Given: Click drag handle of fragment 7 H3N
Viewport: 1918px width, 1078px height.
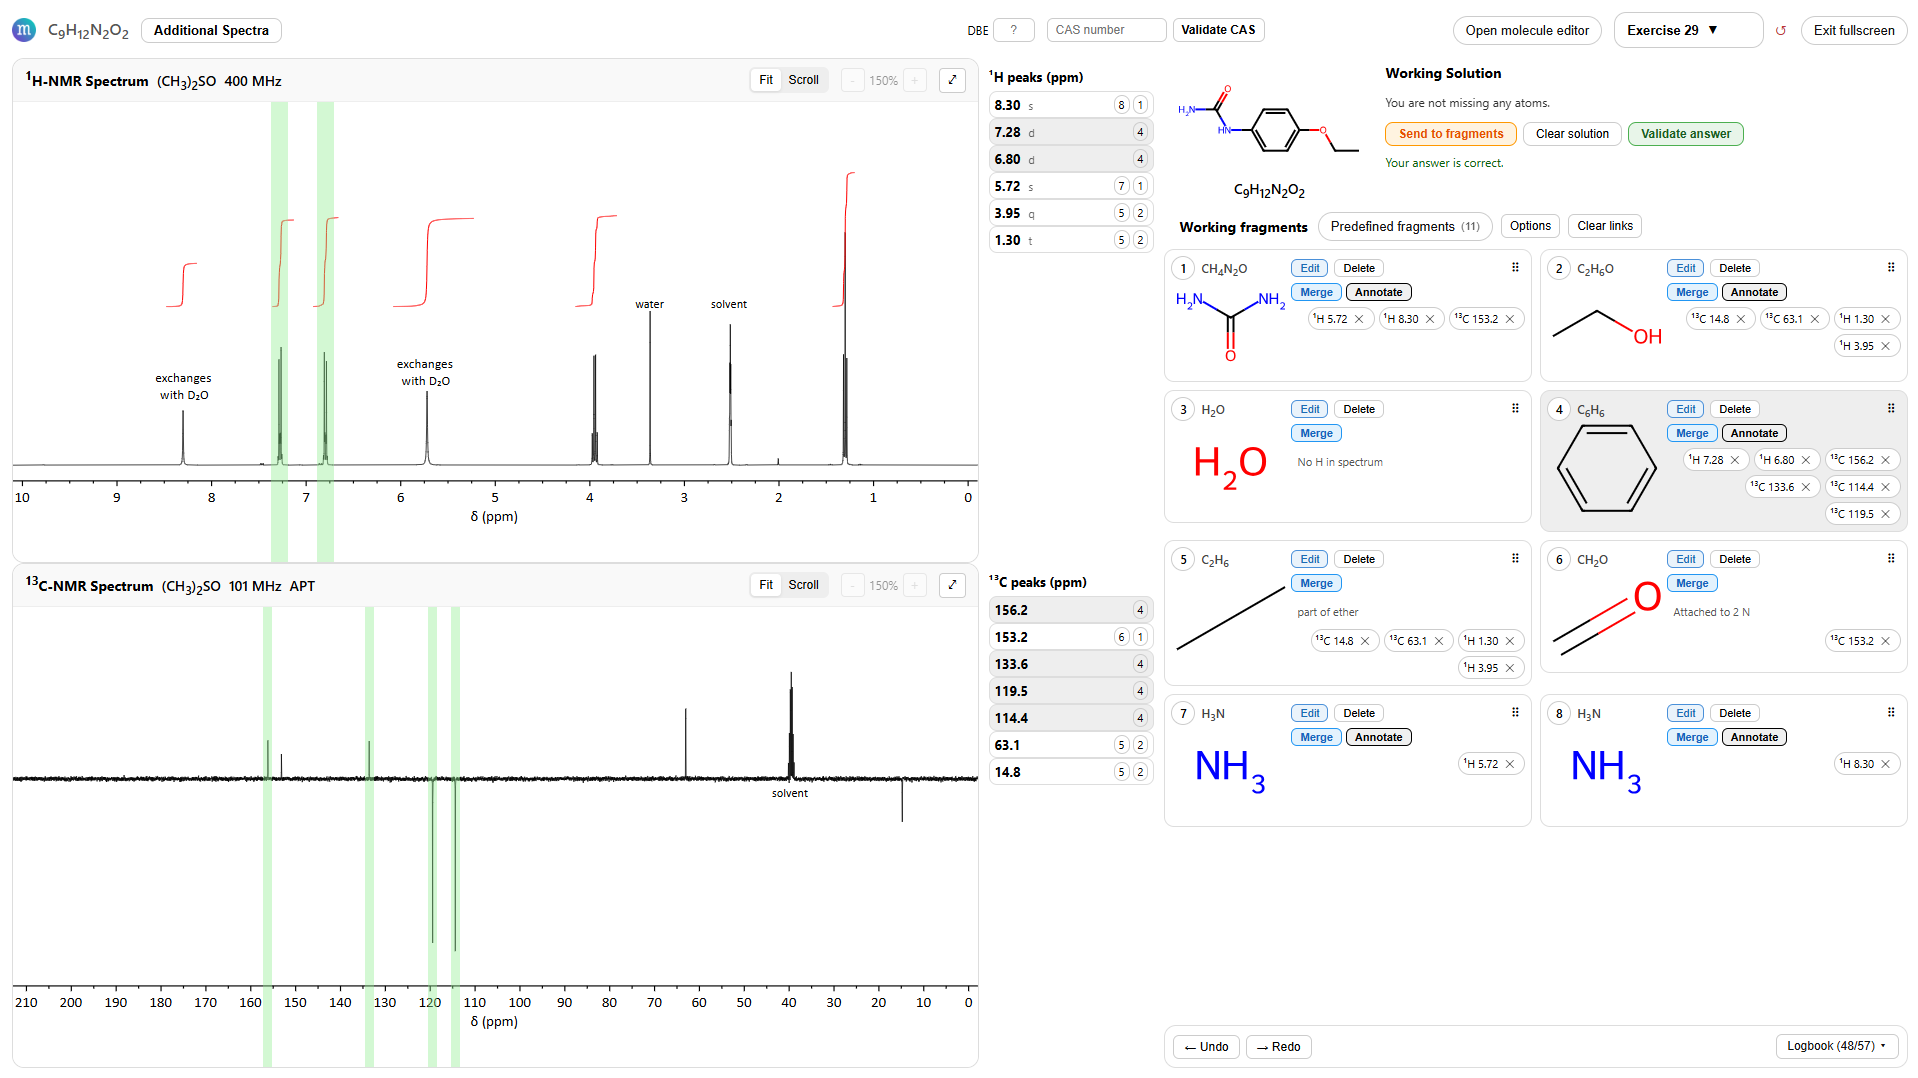Looking at the screenshot, I should 1515,712.
